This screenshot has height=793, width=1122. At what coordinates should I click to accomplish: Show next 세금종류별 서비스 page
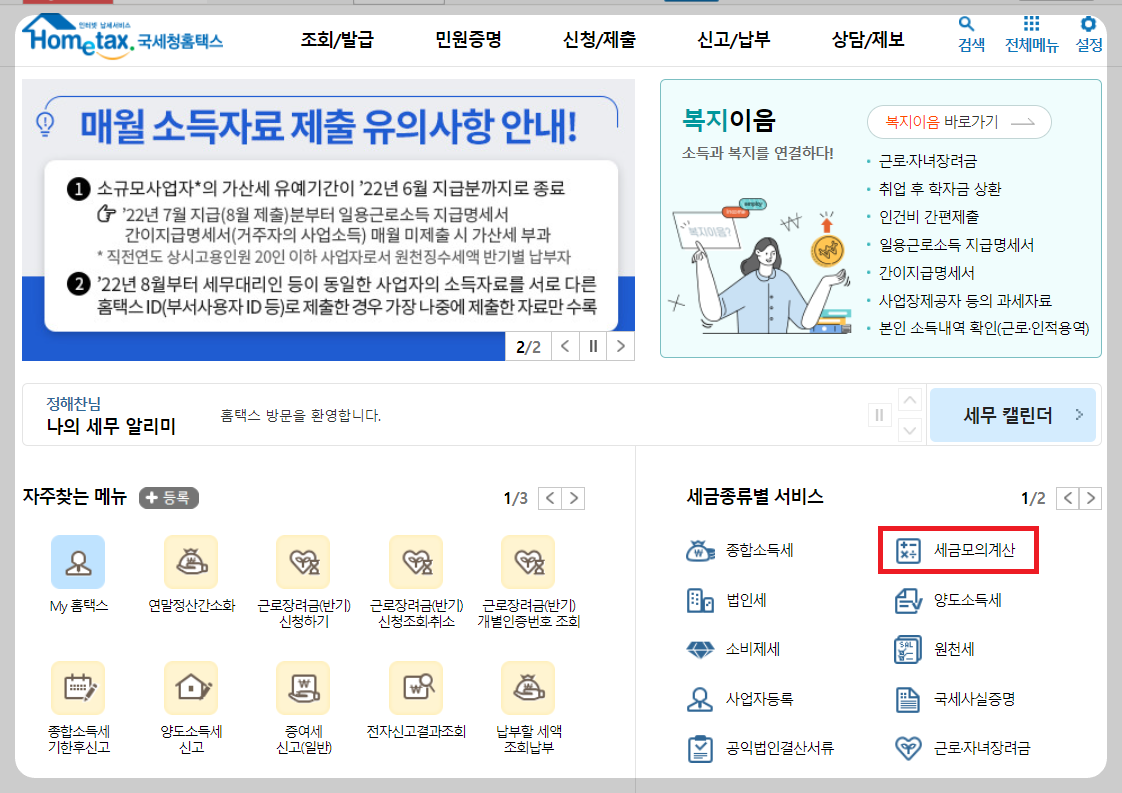pos(1088,498)
